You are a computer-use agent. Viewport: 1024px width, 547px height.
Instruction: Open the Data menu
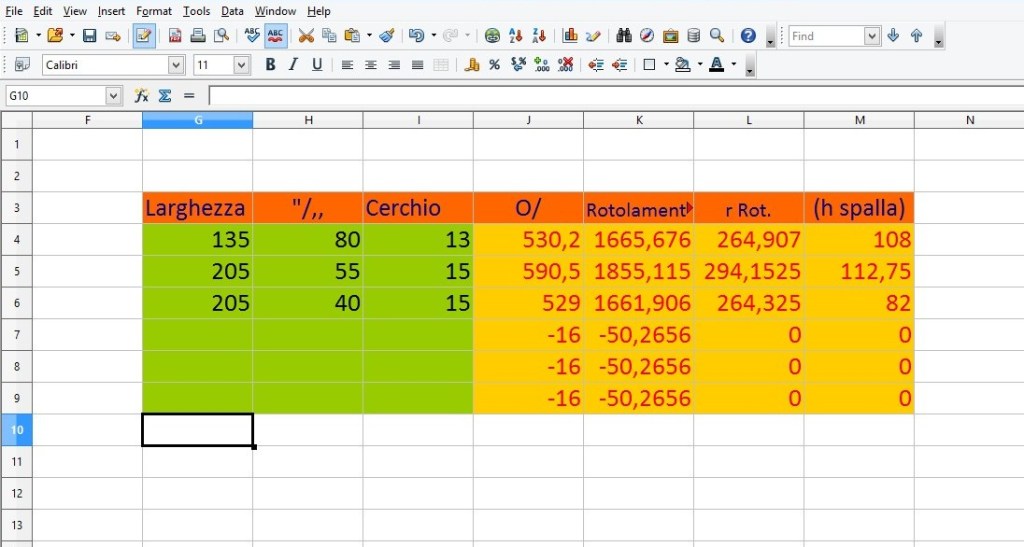[x=232, y=11]
